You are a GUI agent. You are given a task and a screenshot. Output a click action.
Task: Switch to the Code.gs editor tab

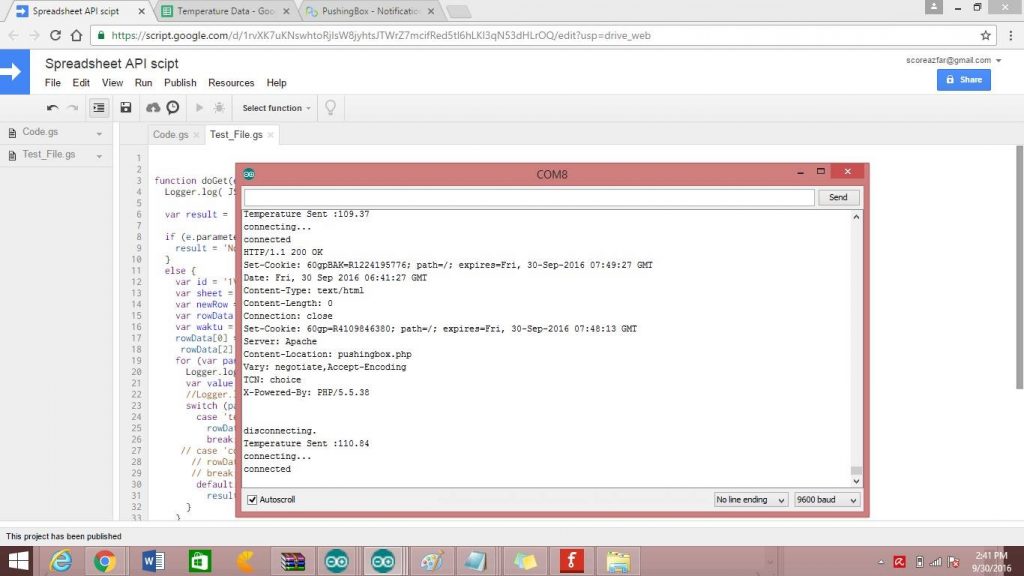tap(170, 135)
